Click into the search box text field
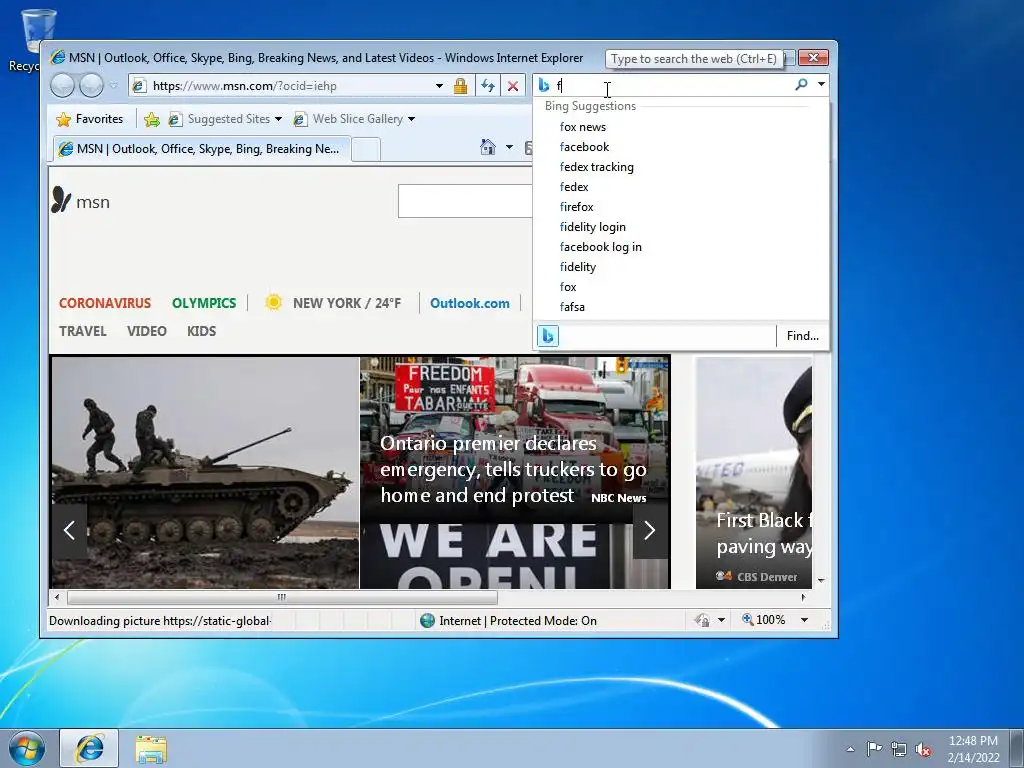Image resolution: width=1024 pixels, height=768 pixels. 673,86
